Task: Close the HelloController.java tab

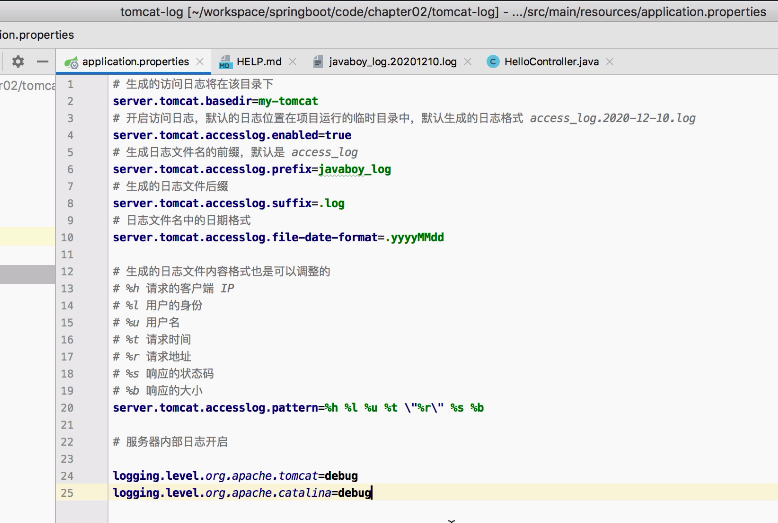Action: [x=609, y=62]
